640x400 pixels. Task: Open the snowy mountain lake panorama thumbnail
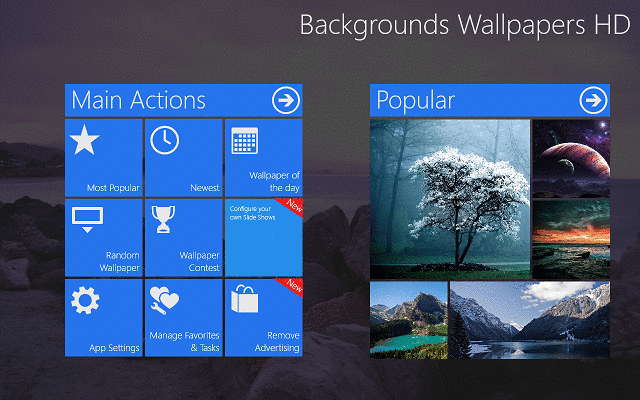(x=530, y=319)
